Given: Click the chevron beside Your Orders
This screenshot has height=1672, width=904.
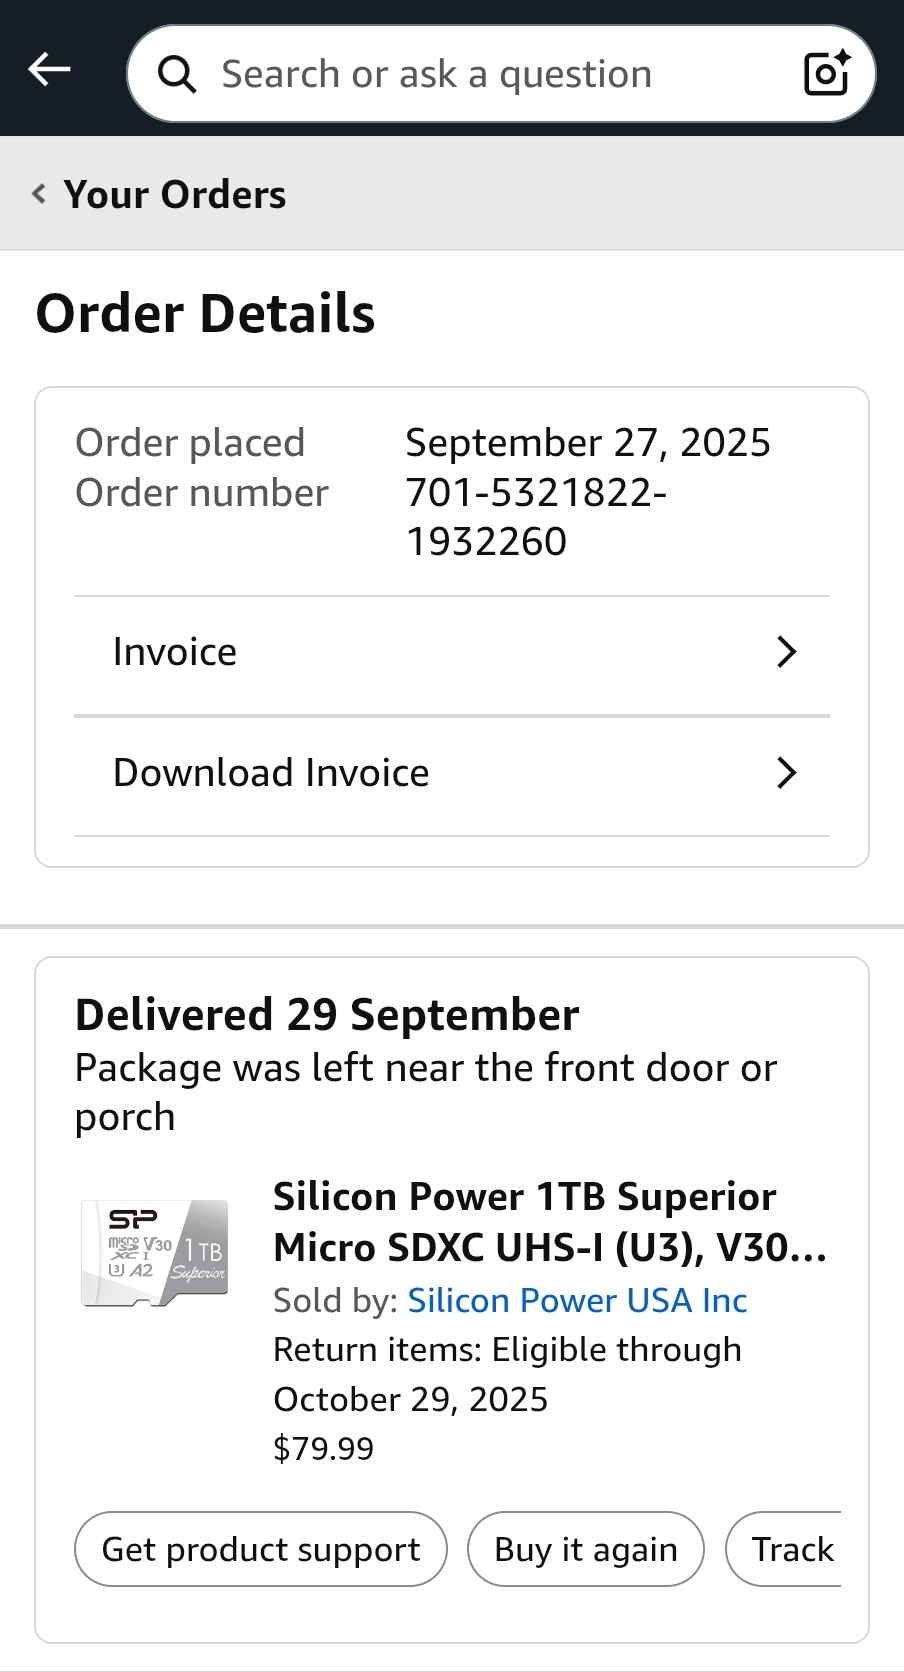Looking at the screenshot, I should (x=39, y=194).
